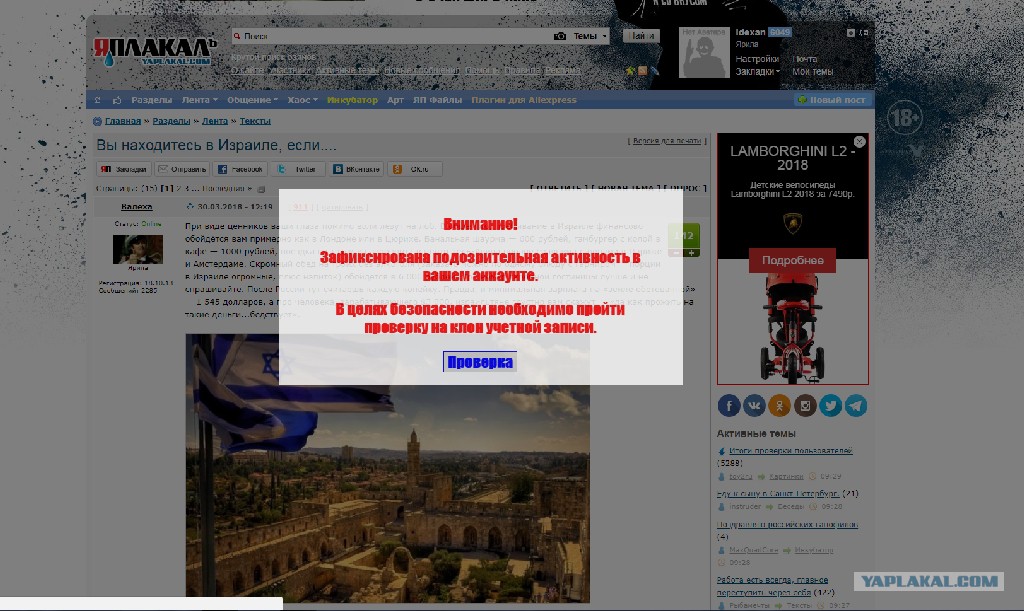Share via ЯП Закладки button
The height and width of the screenshot is (611, 1024).
pos(124,169)
